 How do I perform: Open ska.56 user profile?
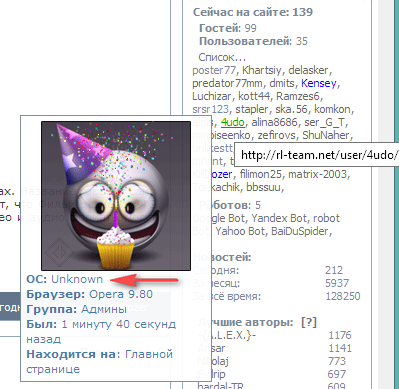click(291, 109)
